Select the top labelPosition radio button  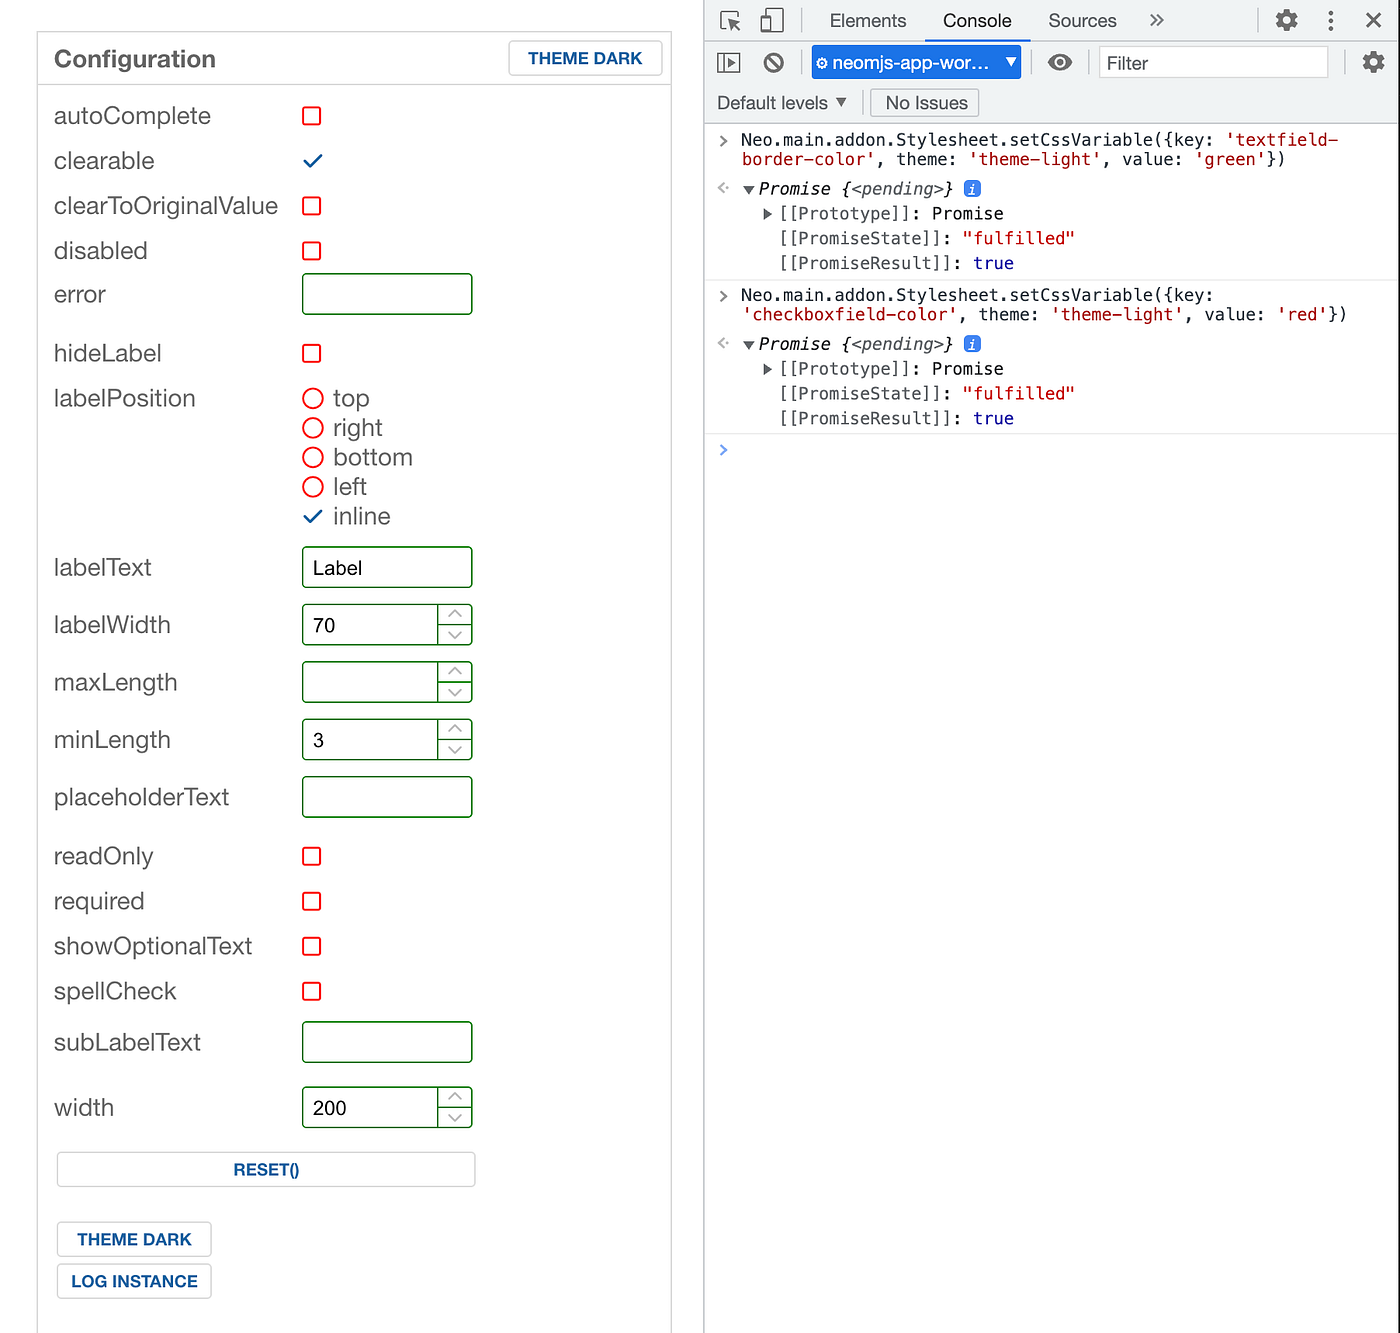313,399
